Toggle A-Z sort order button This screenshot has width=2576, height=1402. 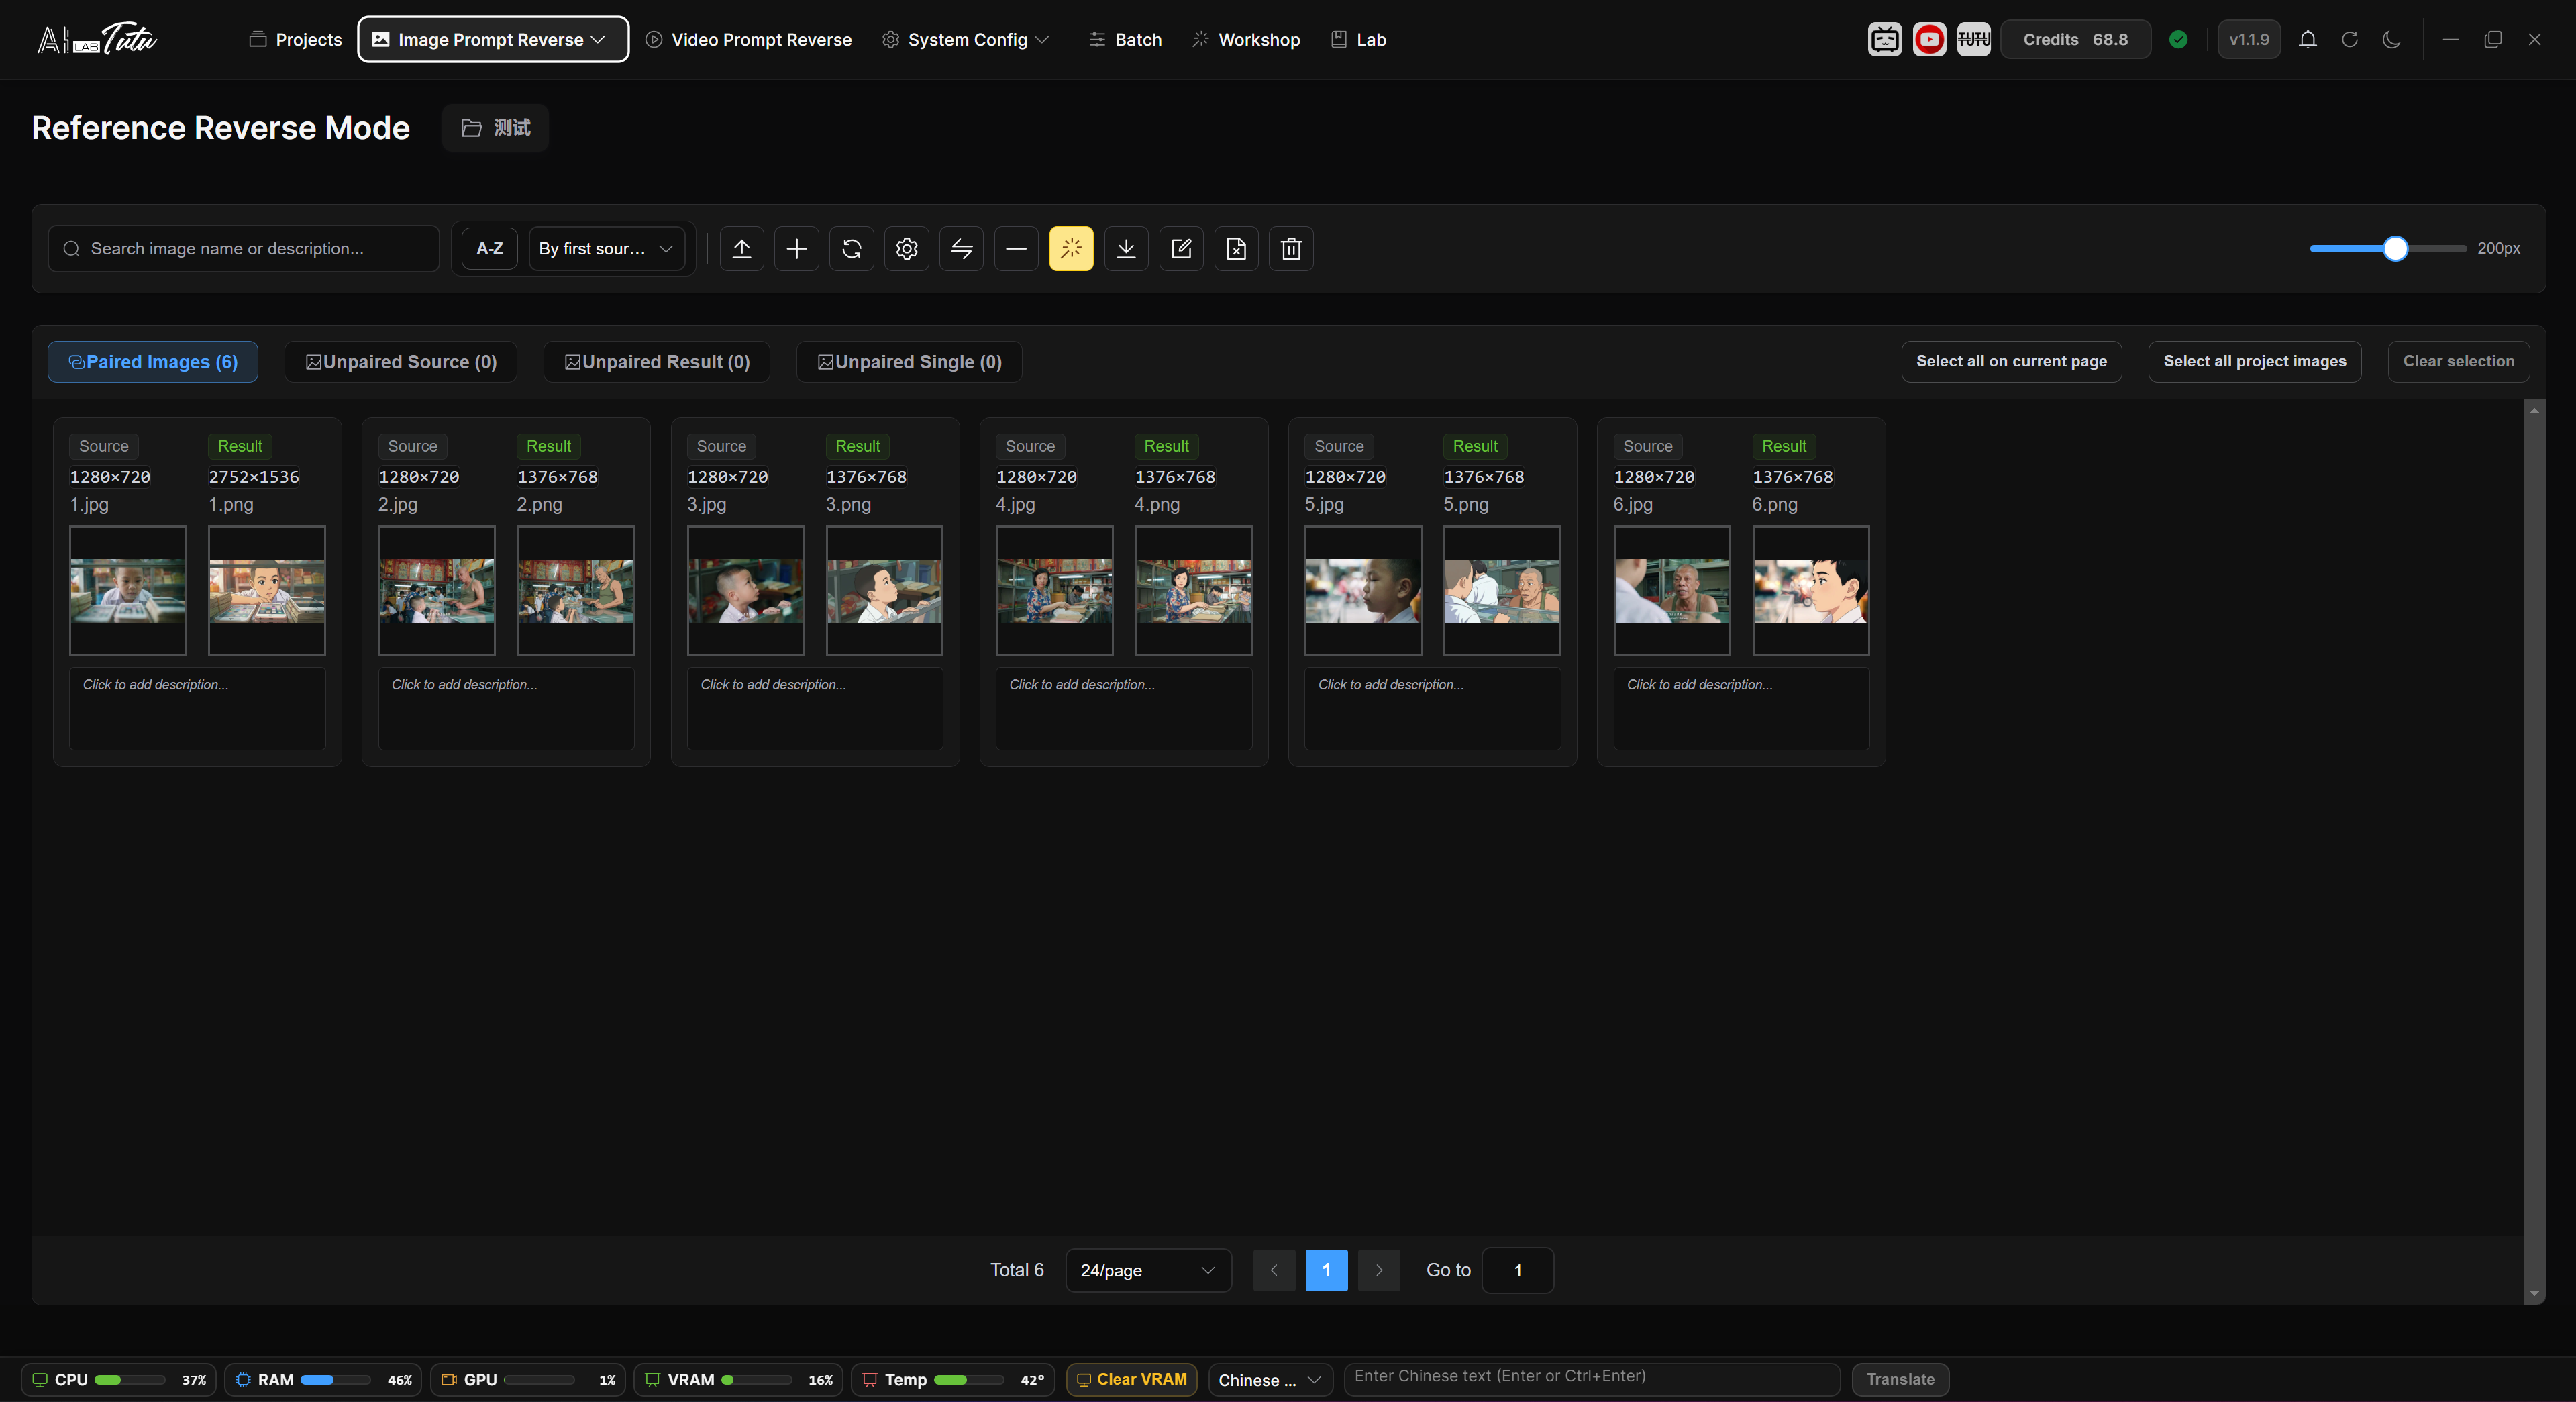(x=489, y=248)
